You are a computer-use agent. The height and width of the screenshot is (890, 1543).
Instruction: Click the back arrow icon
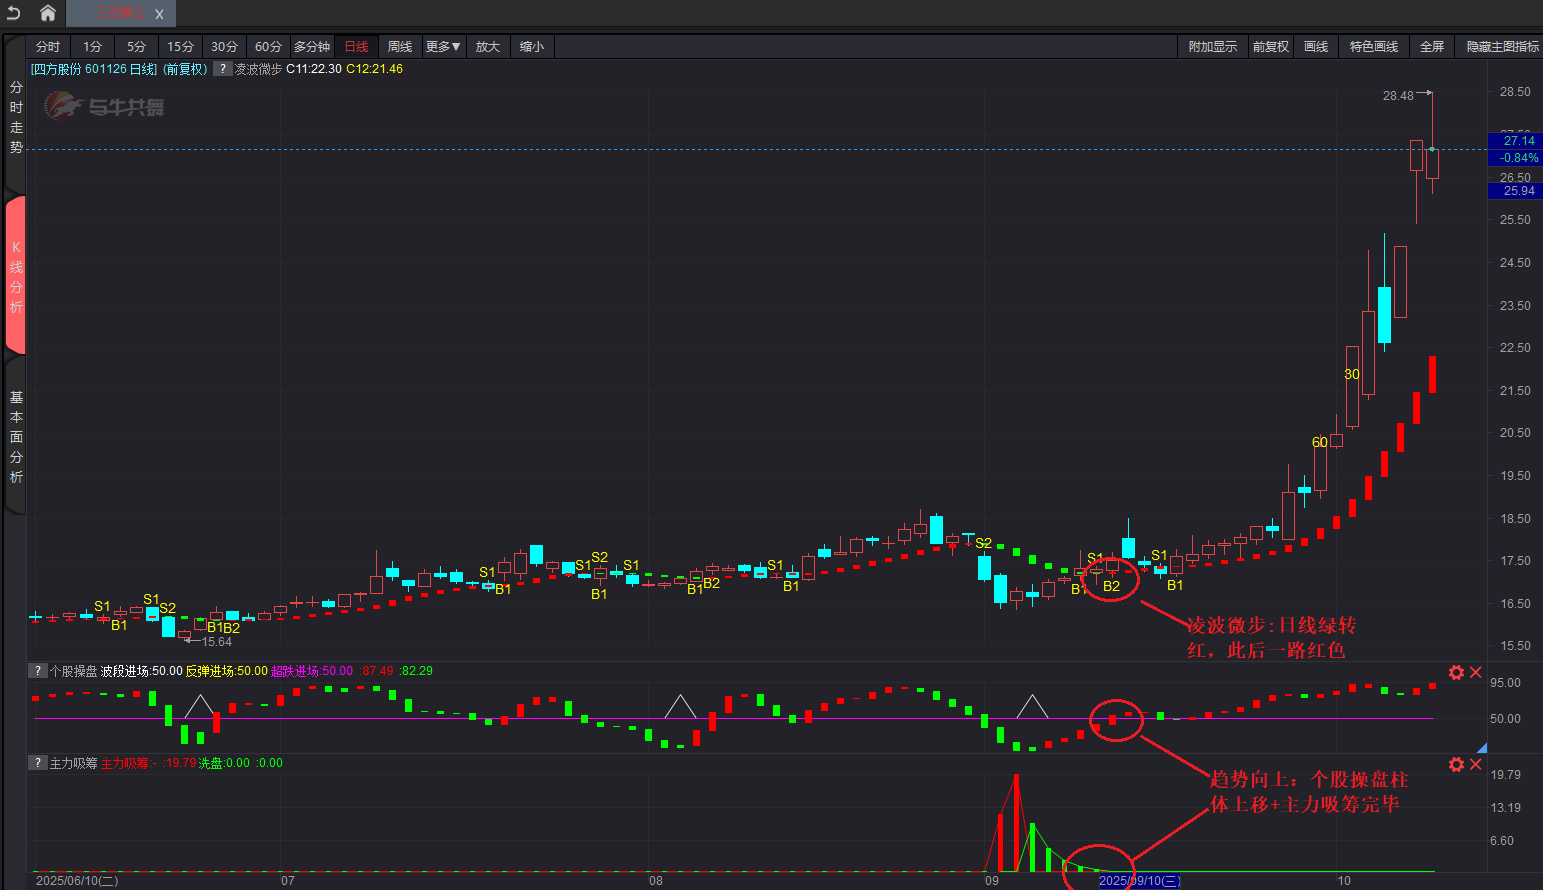13,13
